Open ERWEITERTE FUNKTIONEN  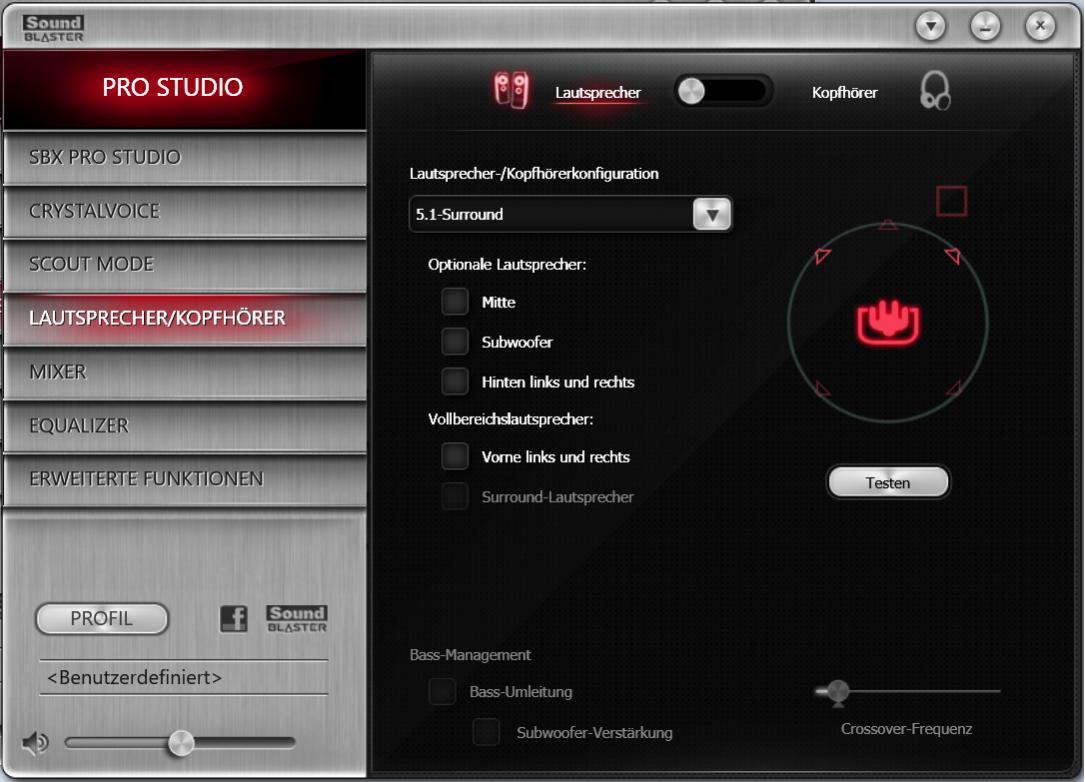click(x=185, y=479)
